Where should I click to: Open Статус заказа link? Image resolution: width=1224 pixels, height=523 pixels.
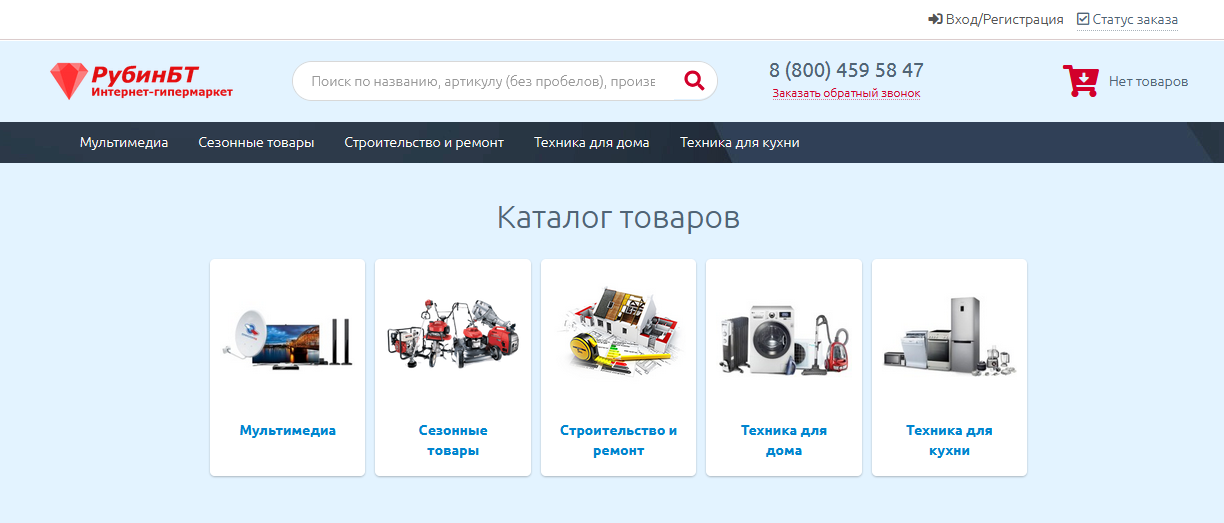coord(1135,19)
